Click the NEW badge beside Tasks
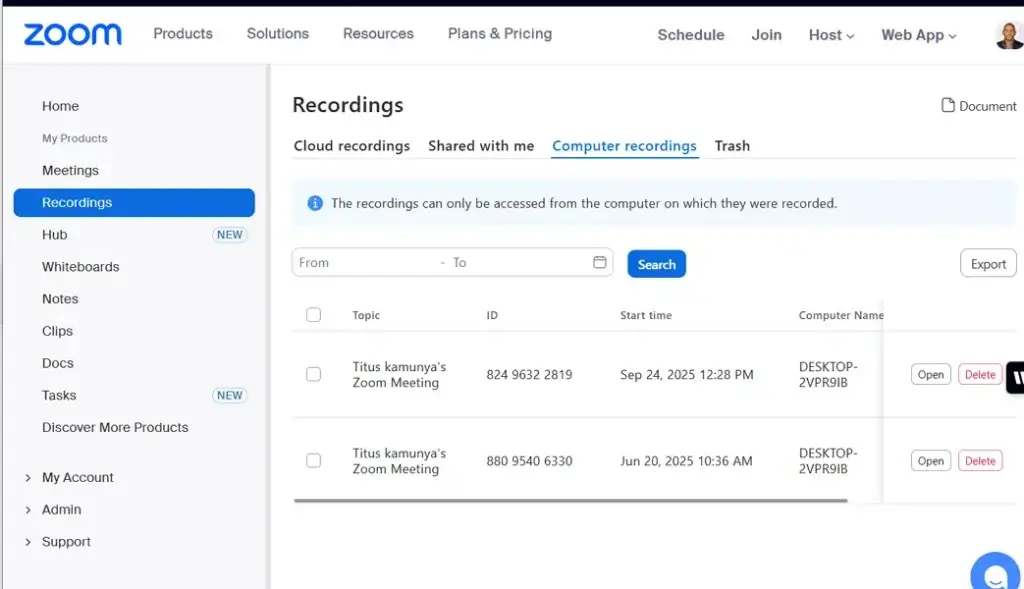1024x589 pixels. click(229, 395)
